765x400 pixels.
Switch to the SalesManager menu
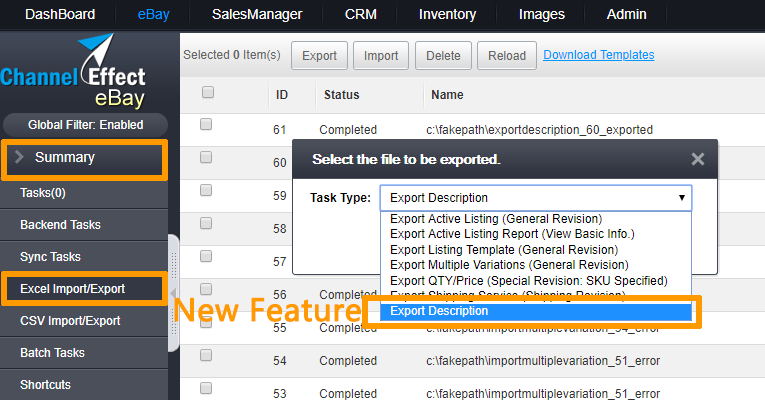257,15
